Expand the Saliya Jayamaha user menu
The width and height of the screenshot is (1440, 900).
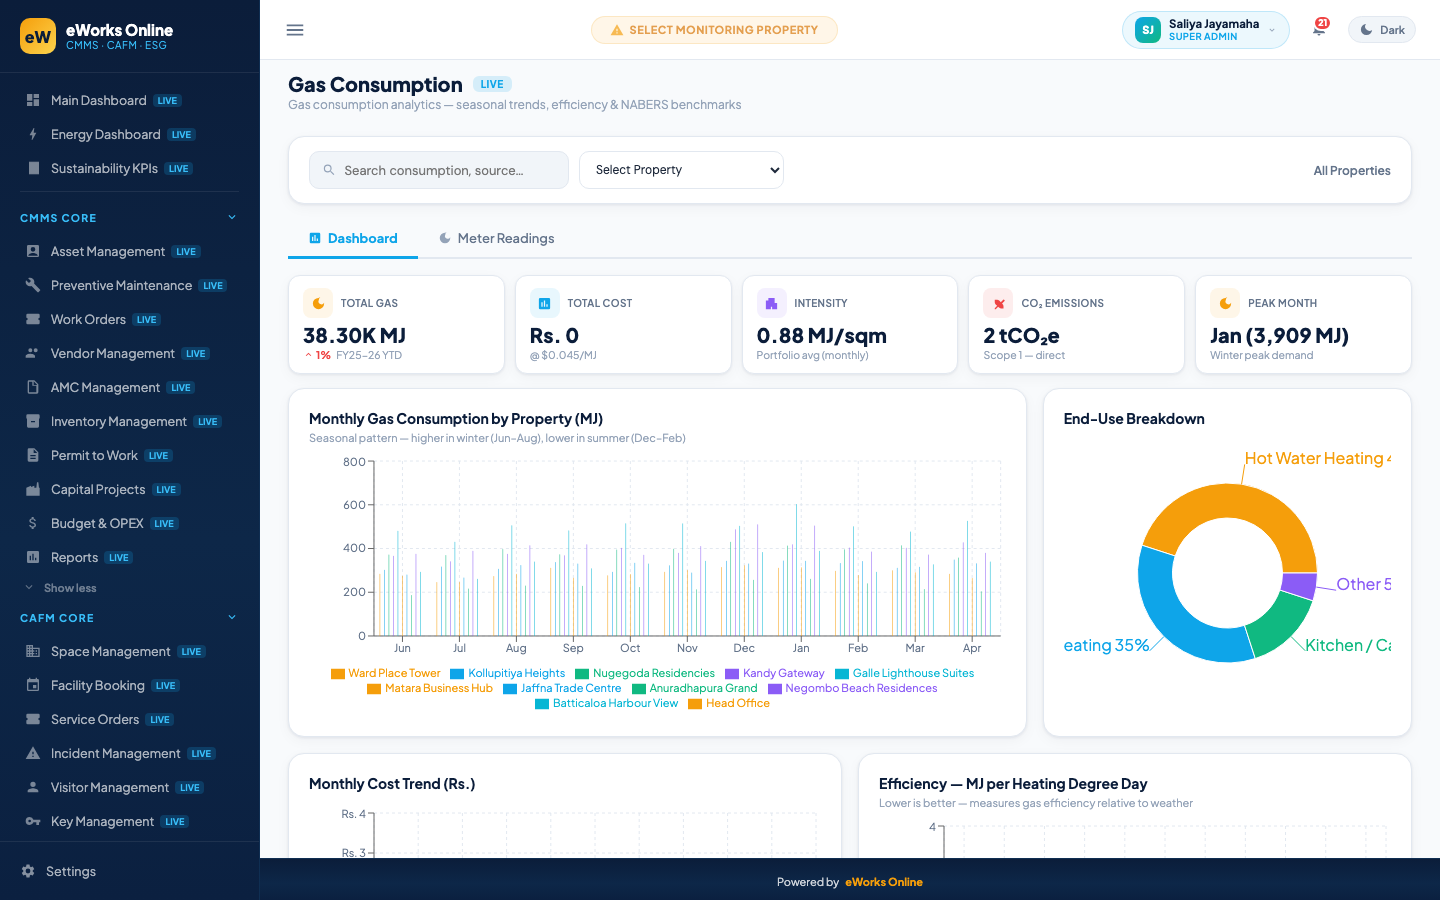1205,30
